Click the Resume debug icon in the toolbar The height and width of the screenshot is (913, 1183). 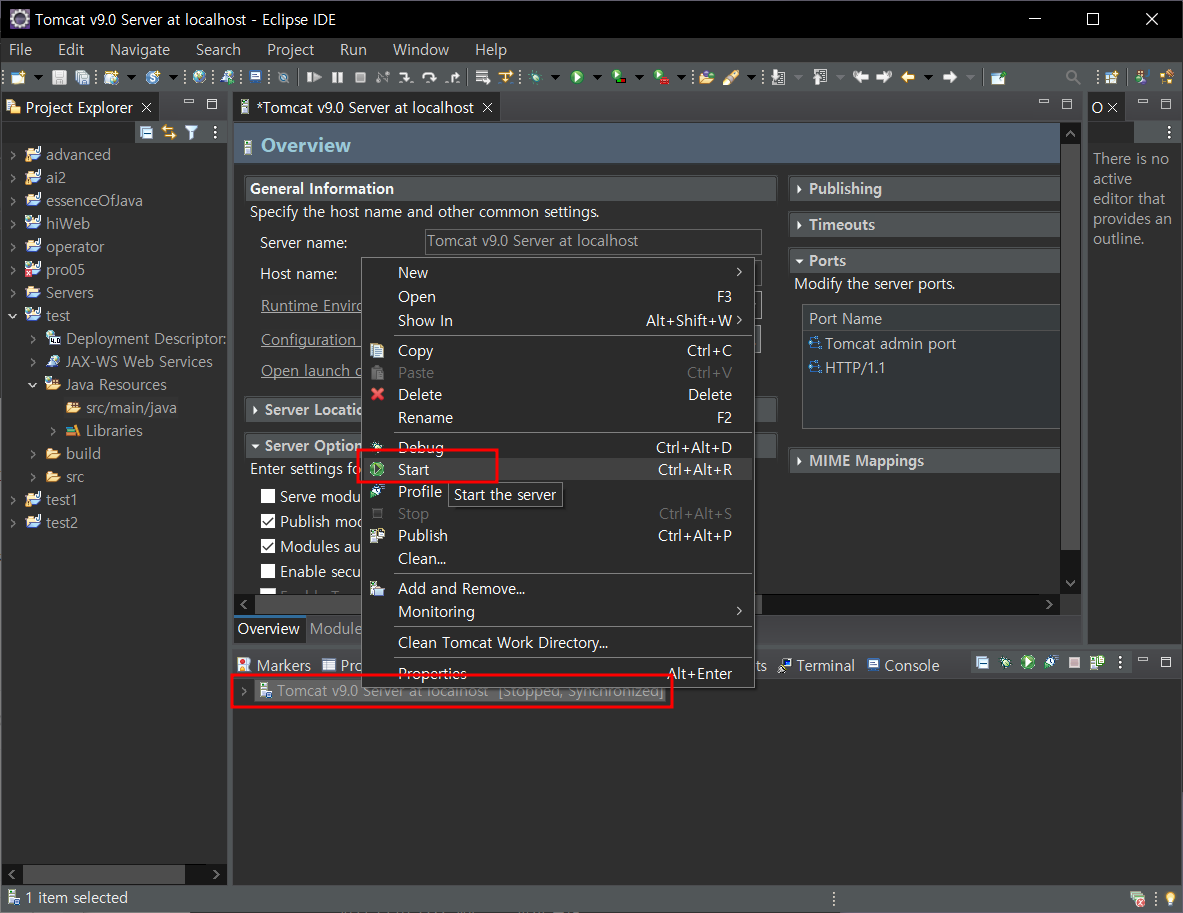point(315,77)
